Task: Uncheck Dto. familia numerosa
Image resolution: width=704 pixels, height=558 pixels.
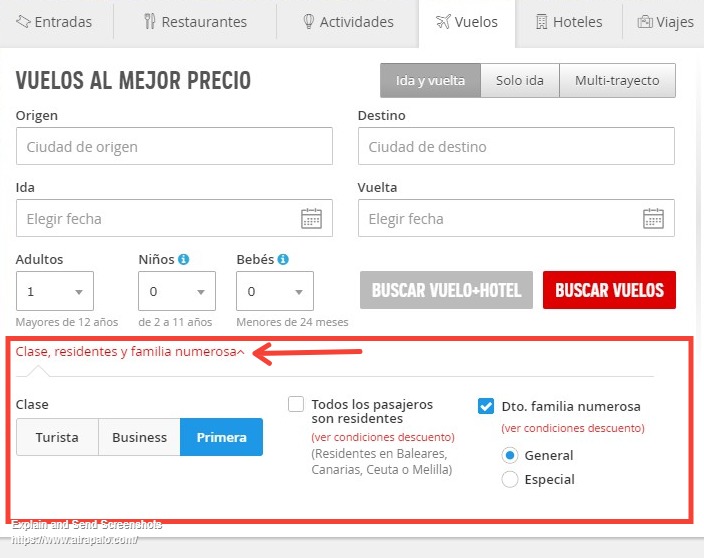Action: (x=486, y=406)
